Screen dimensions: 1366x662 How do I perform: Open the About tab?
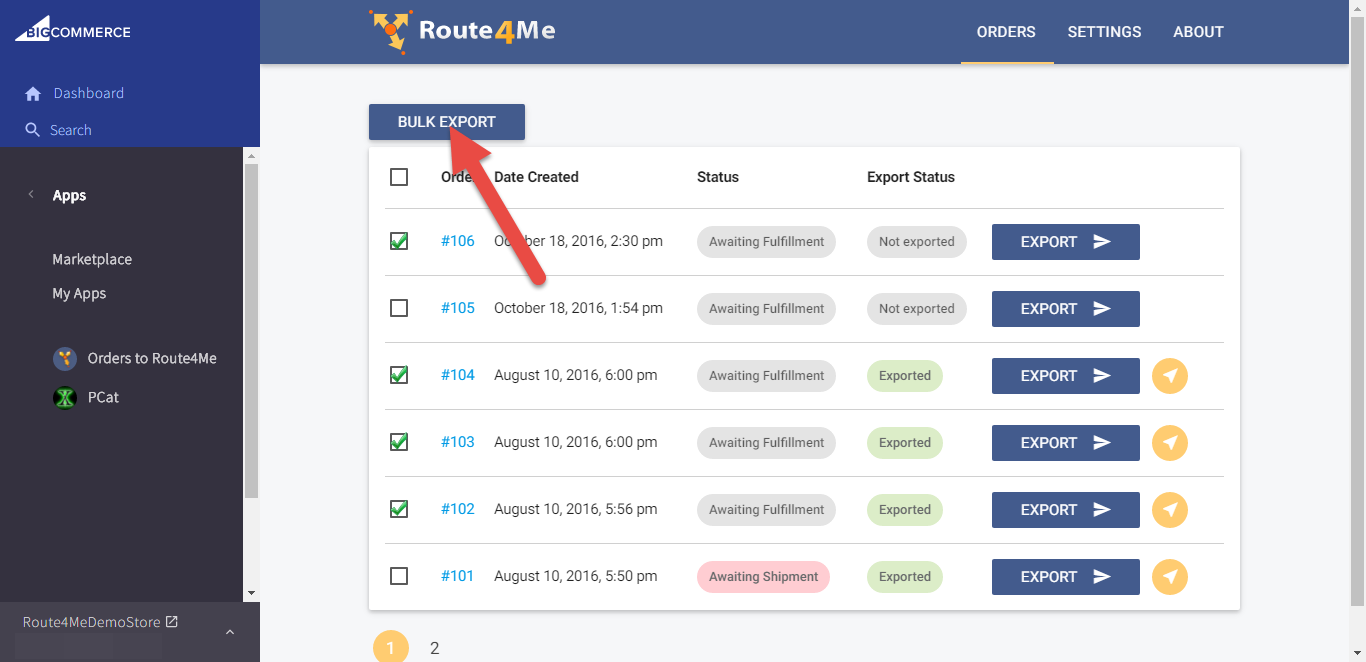tap(1198, 32)
